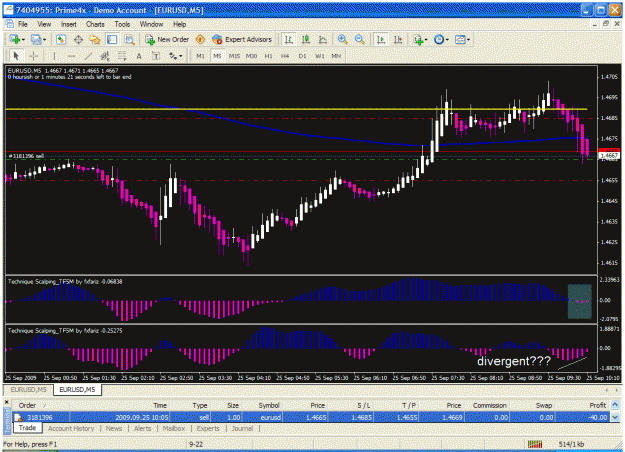This screenshot has height=452, width=625.
Task: Open the Periods clock button
Action: (x=439, y=39)
